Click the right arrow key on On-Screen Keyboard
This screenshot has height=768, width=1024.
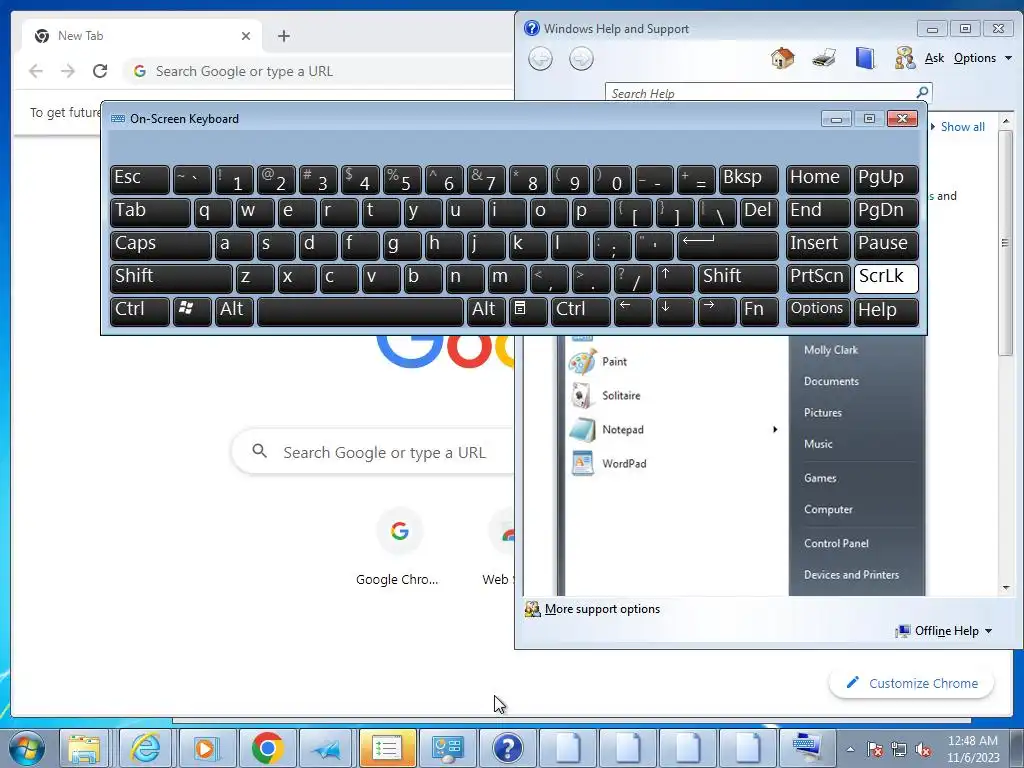(716, 310)
